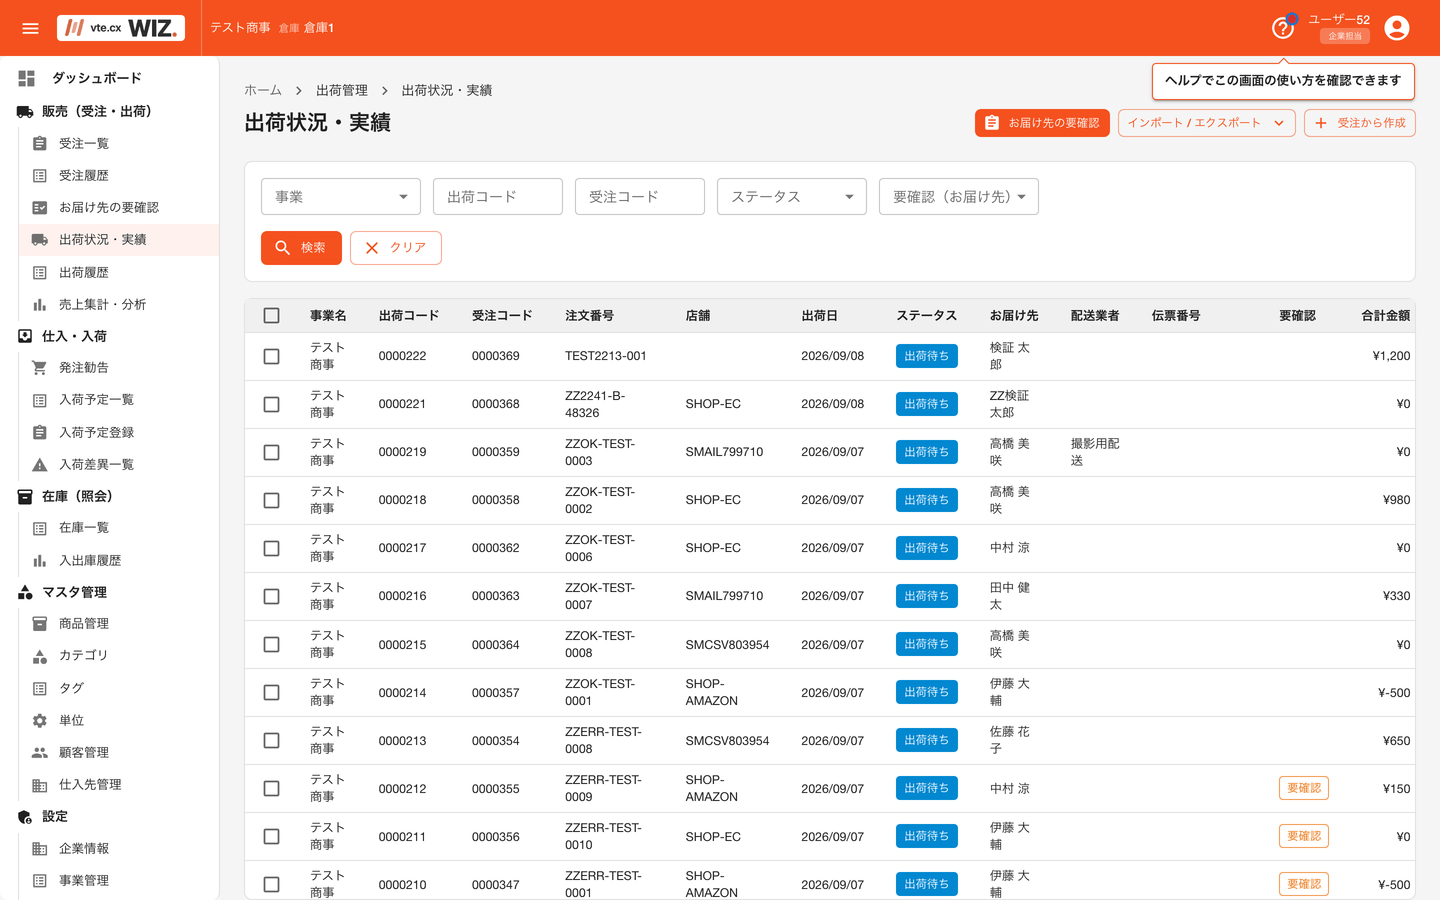The width and height of the screenshot is (1440, 900).
Task: Expand the インポート / エクスポート dropdown
Action: tap(1206, 123)
